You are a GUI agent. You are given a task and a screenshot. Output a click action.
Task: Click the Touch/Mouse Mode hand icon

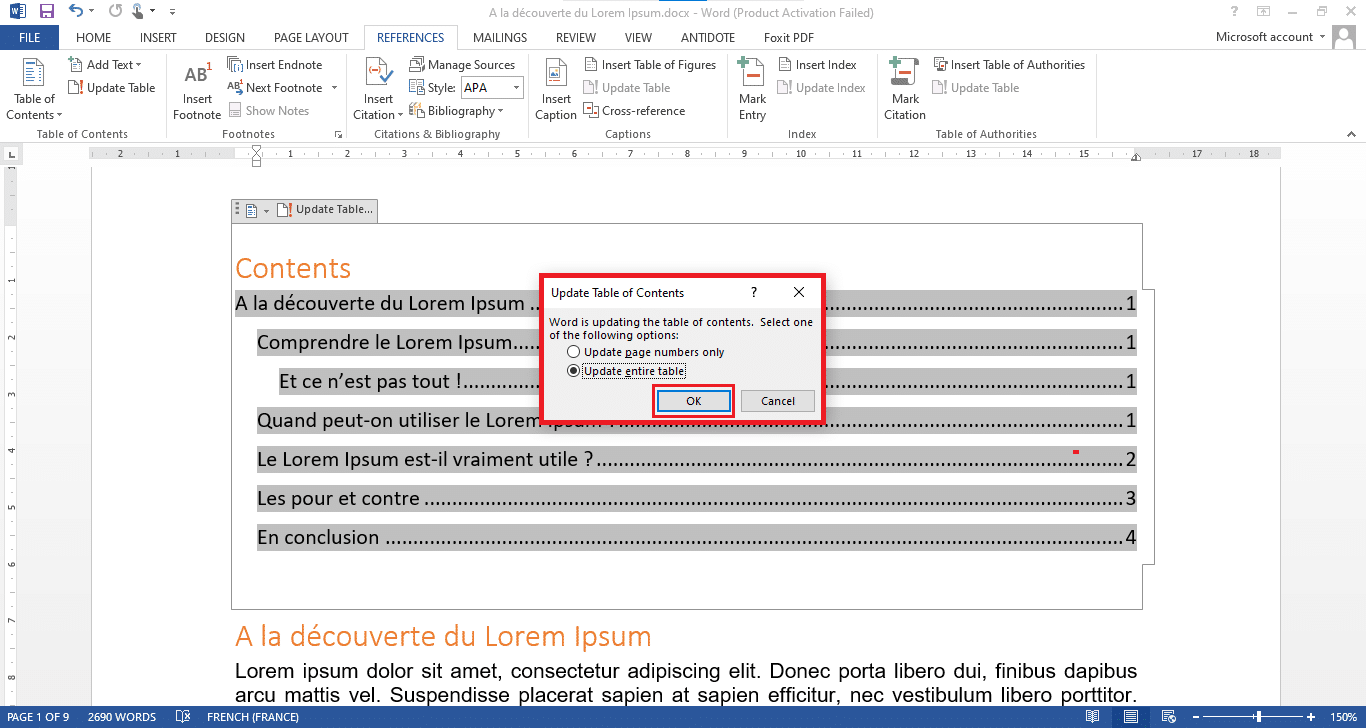pos(138,12)
